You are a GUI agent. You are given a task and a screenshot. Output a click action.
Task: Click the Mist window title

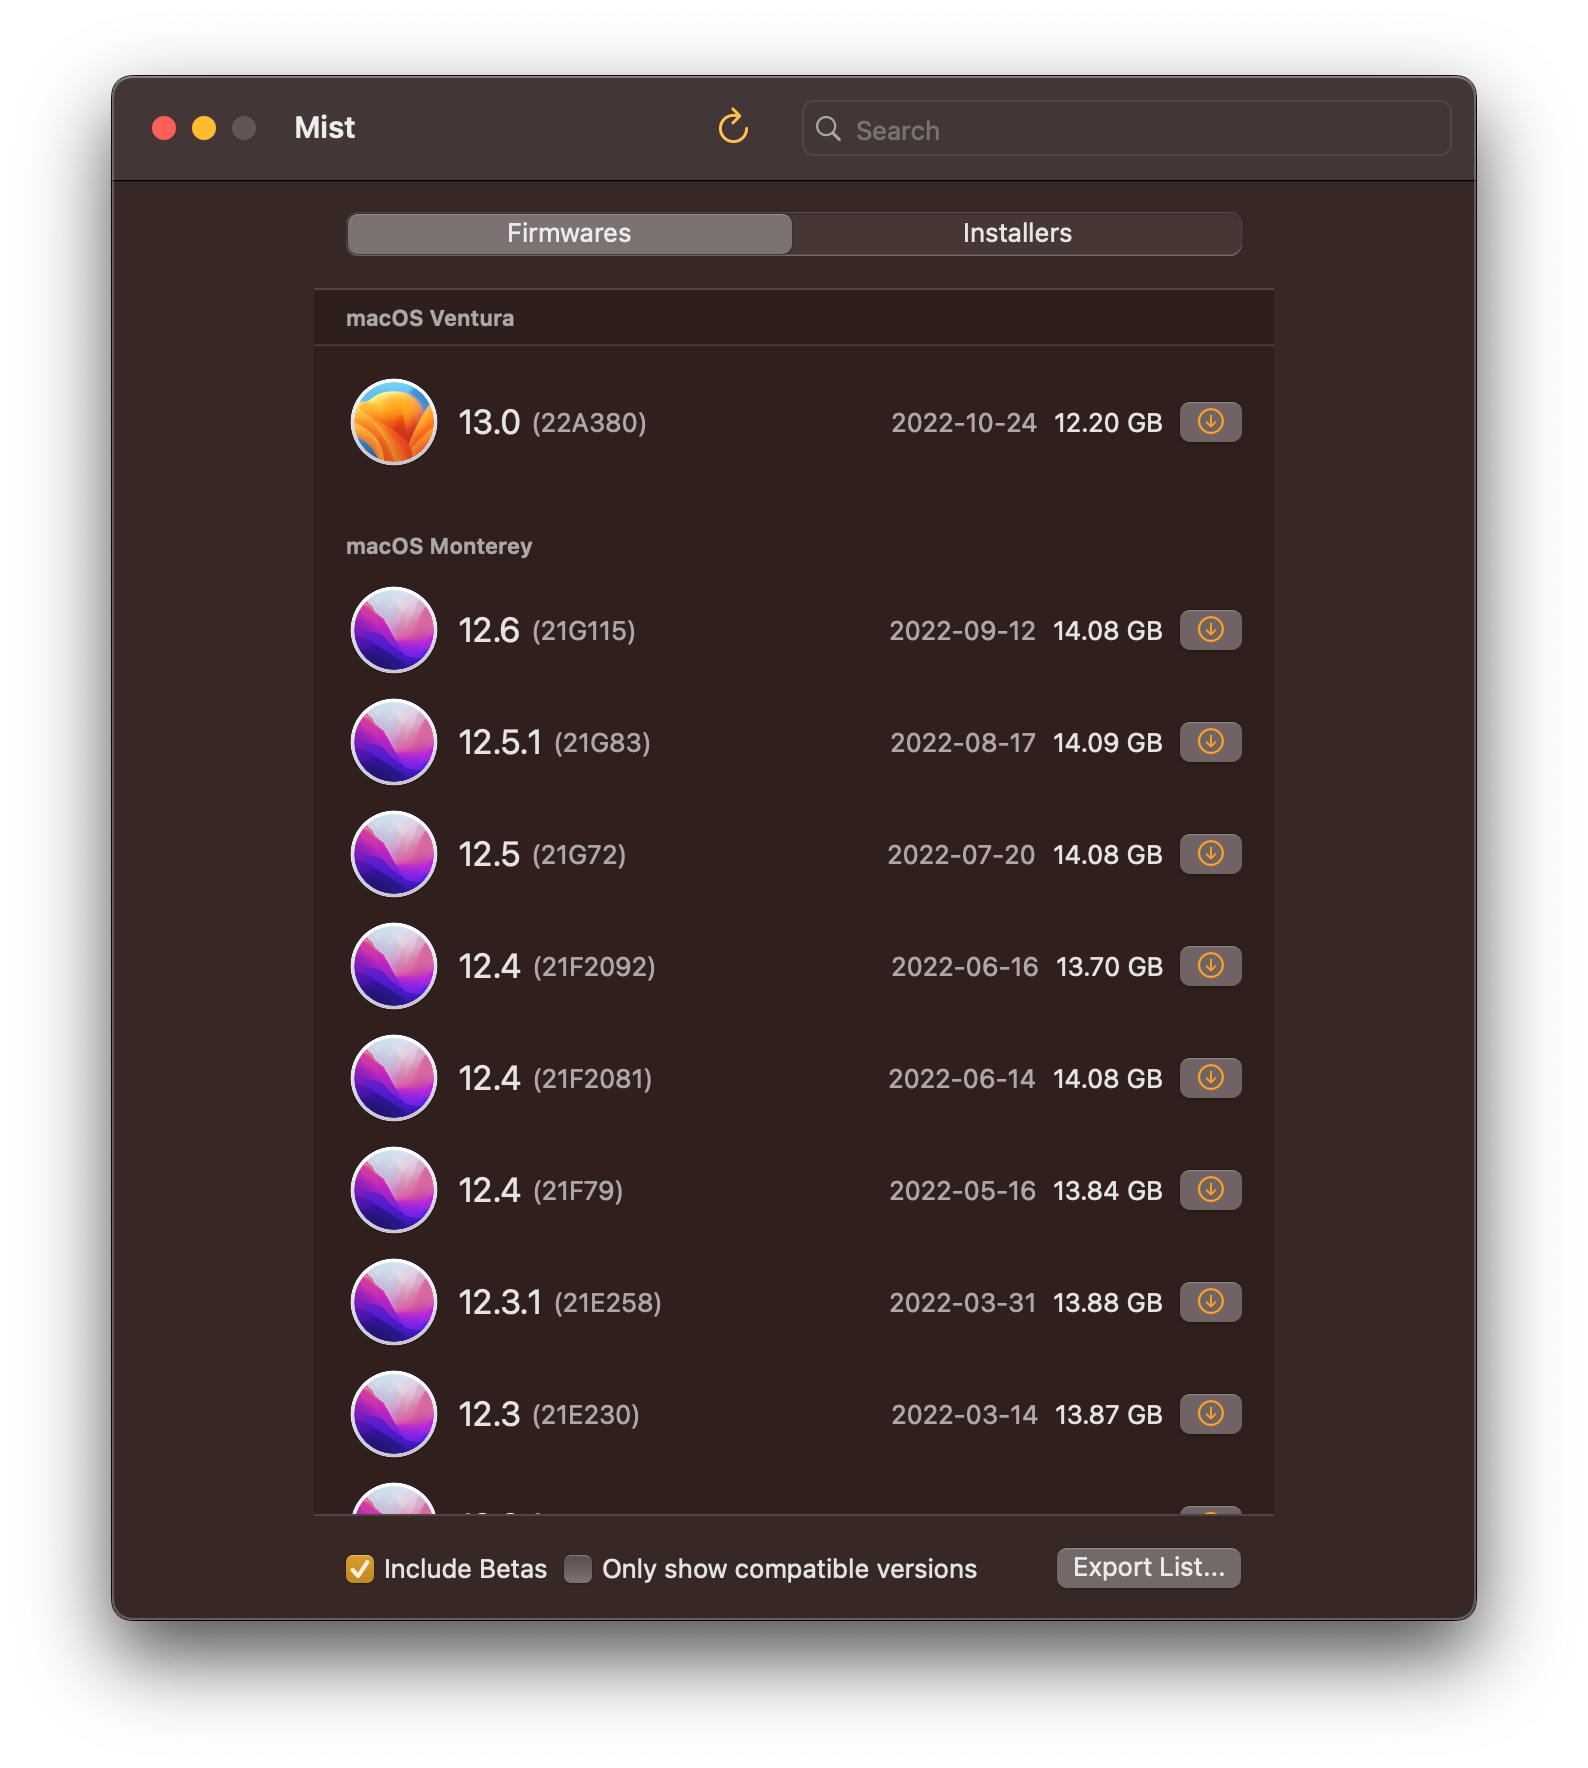[x=324, y=128]
